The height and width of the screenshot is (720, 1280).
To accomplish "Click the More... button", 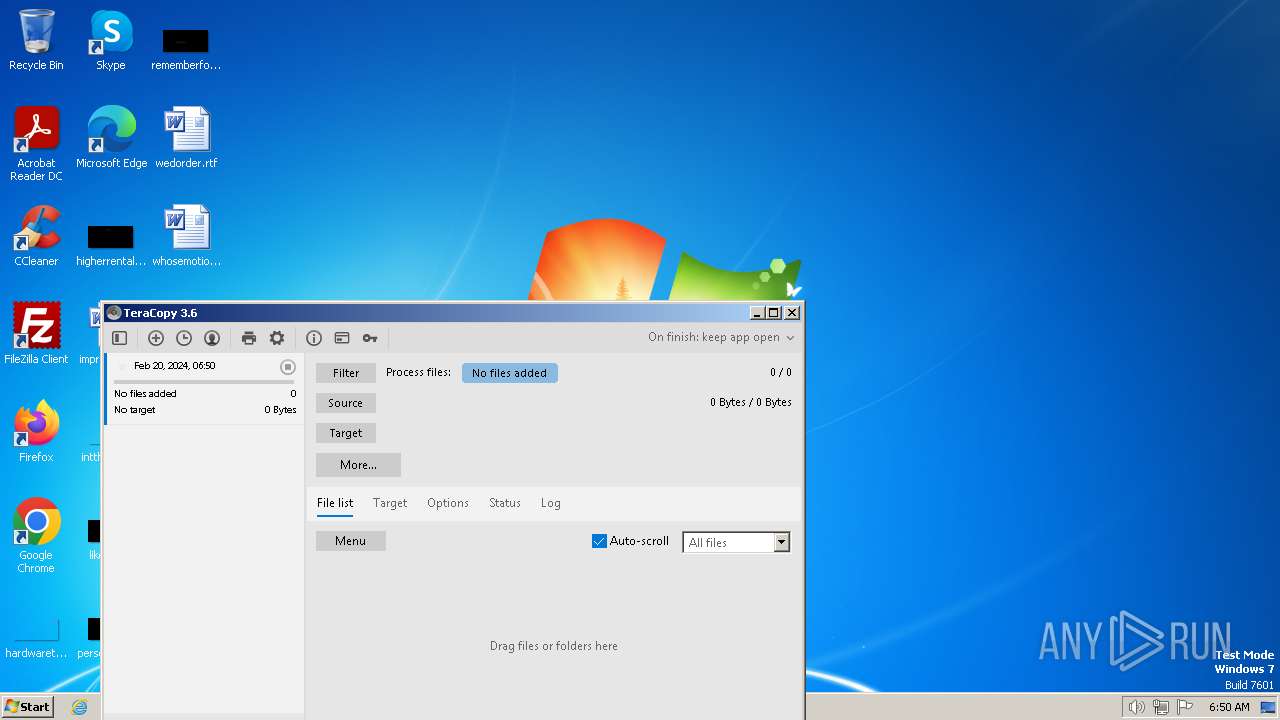I will click(358, 465).
